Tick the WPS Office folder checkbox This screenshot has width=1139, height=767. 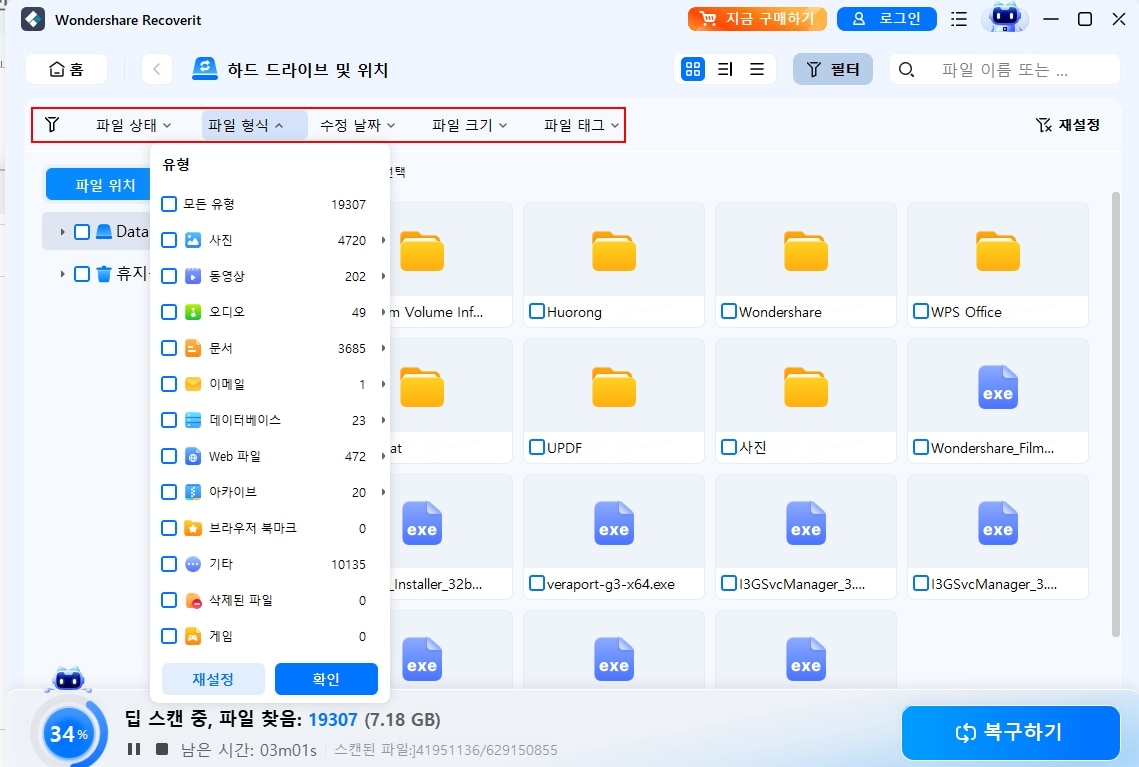(921, 312)
